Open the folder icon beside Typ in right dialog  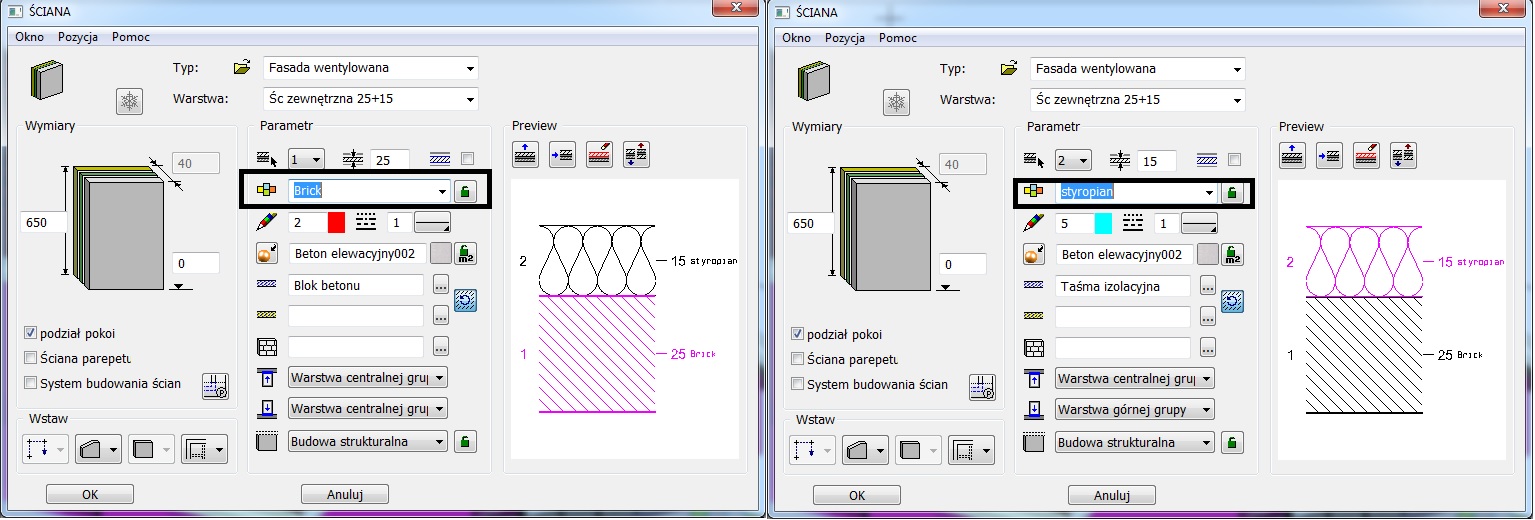coord(1009,69)
